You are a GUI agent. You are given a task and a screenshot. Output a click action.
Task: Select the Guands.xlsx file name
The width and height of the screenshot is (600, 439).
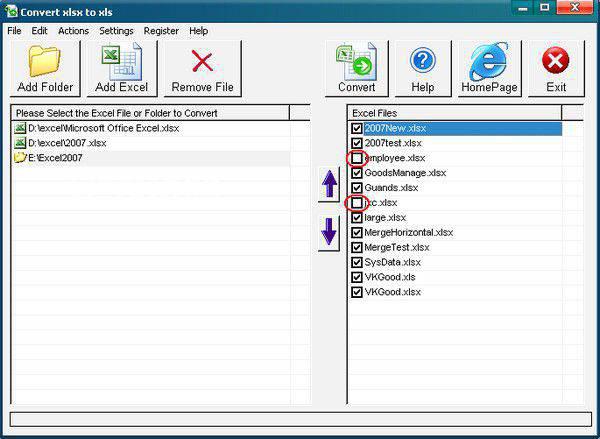391,188
